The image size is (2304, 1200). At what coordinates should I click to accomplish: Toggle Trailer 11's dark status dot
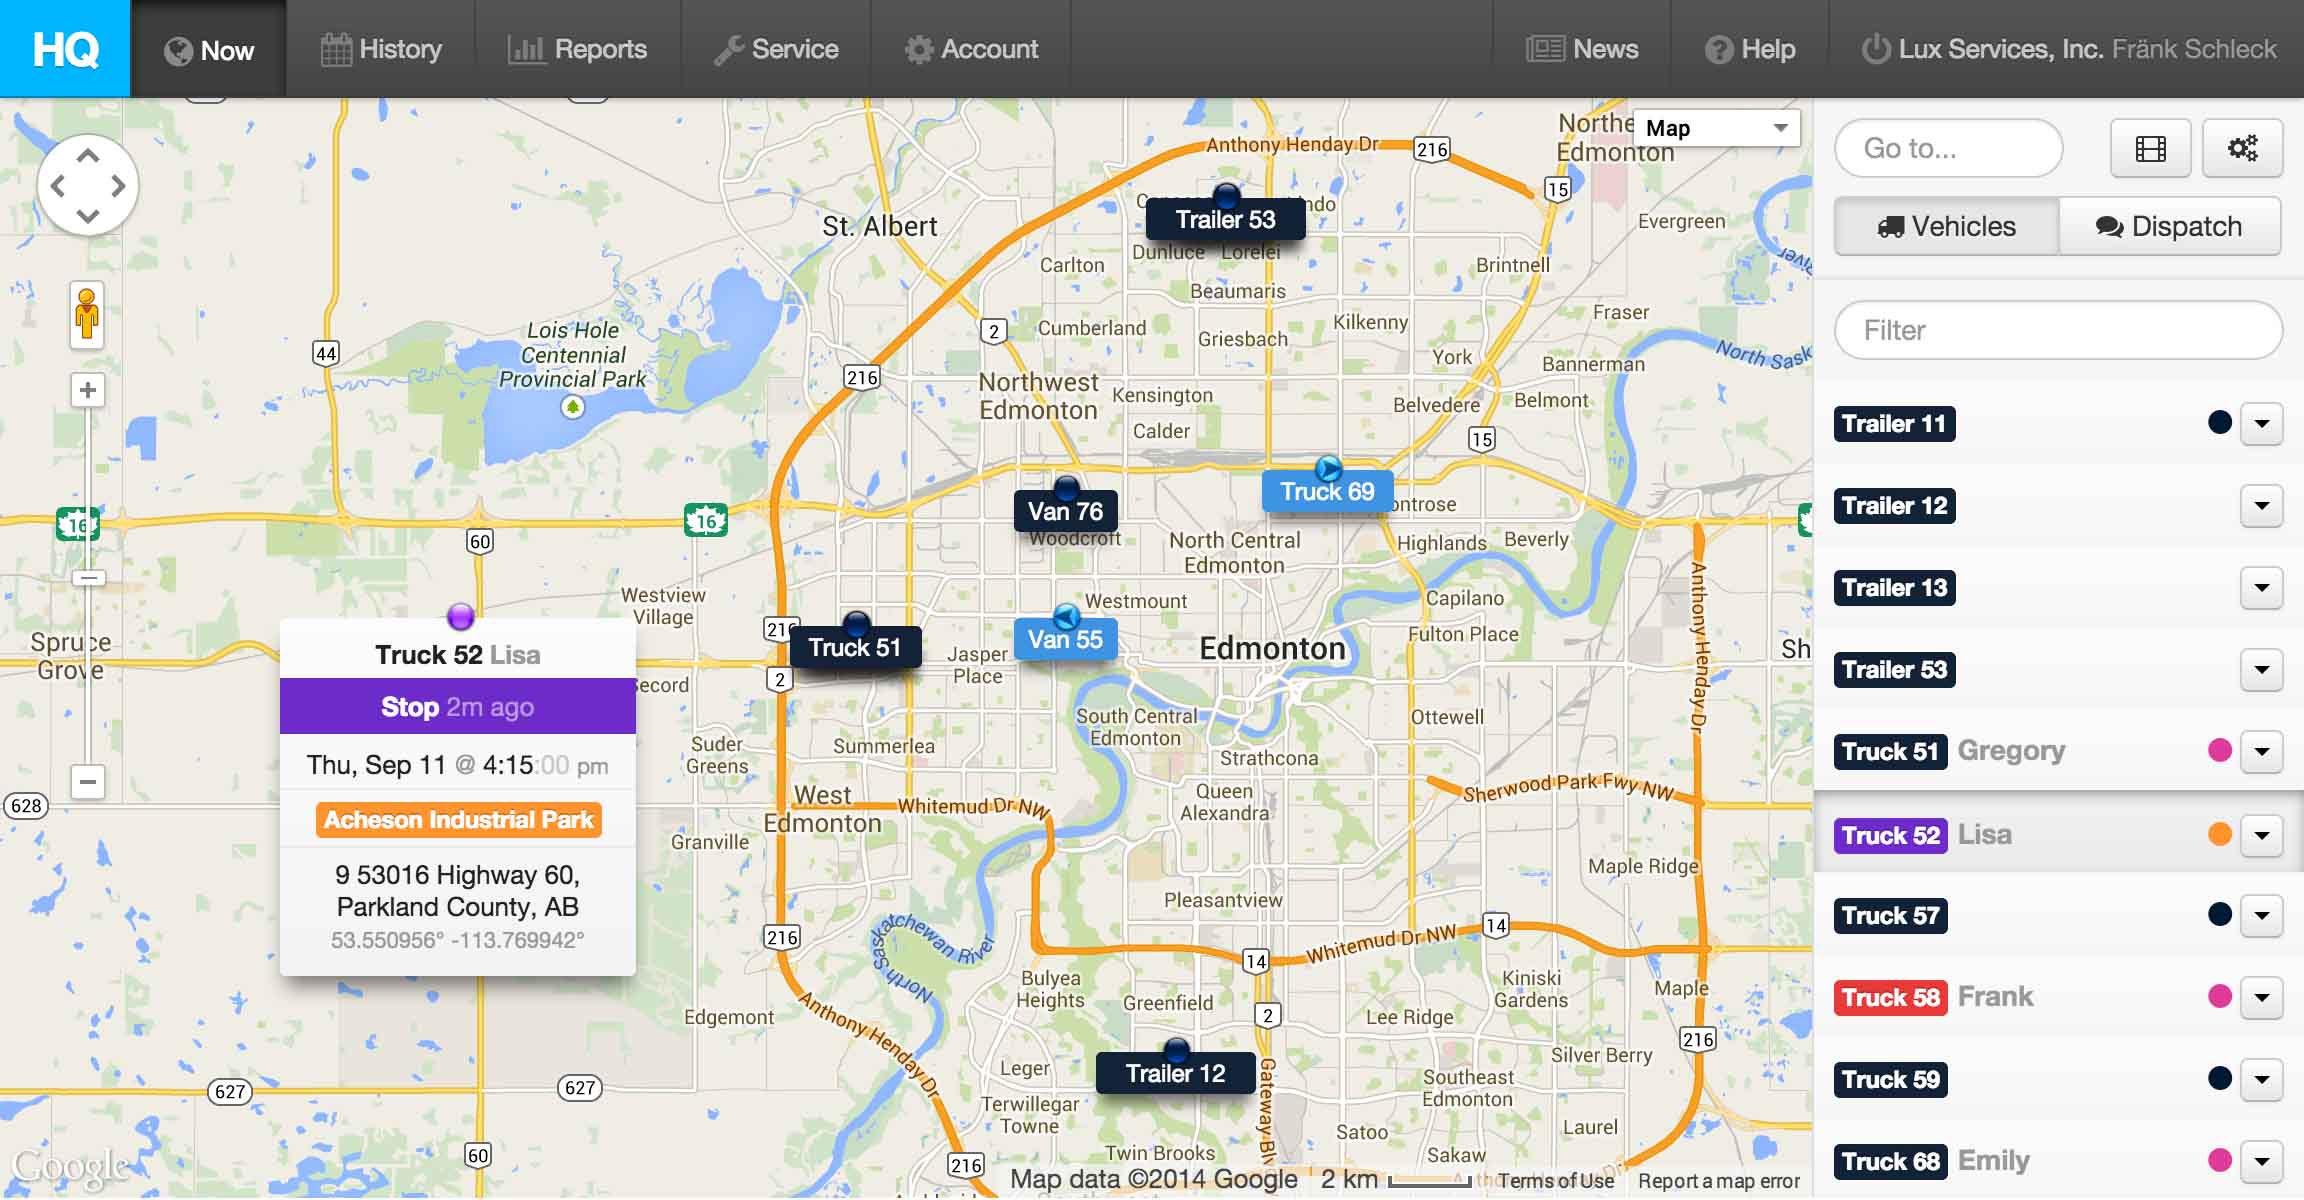pos(2222,423)
